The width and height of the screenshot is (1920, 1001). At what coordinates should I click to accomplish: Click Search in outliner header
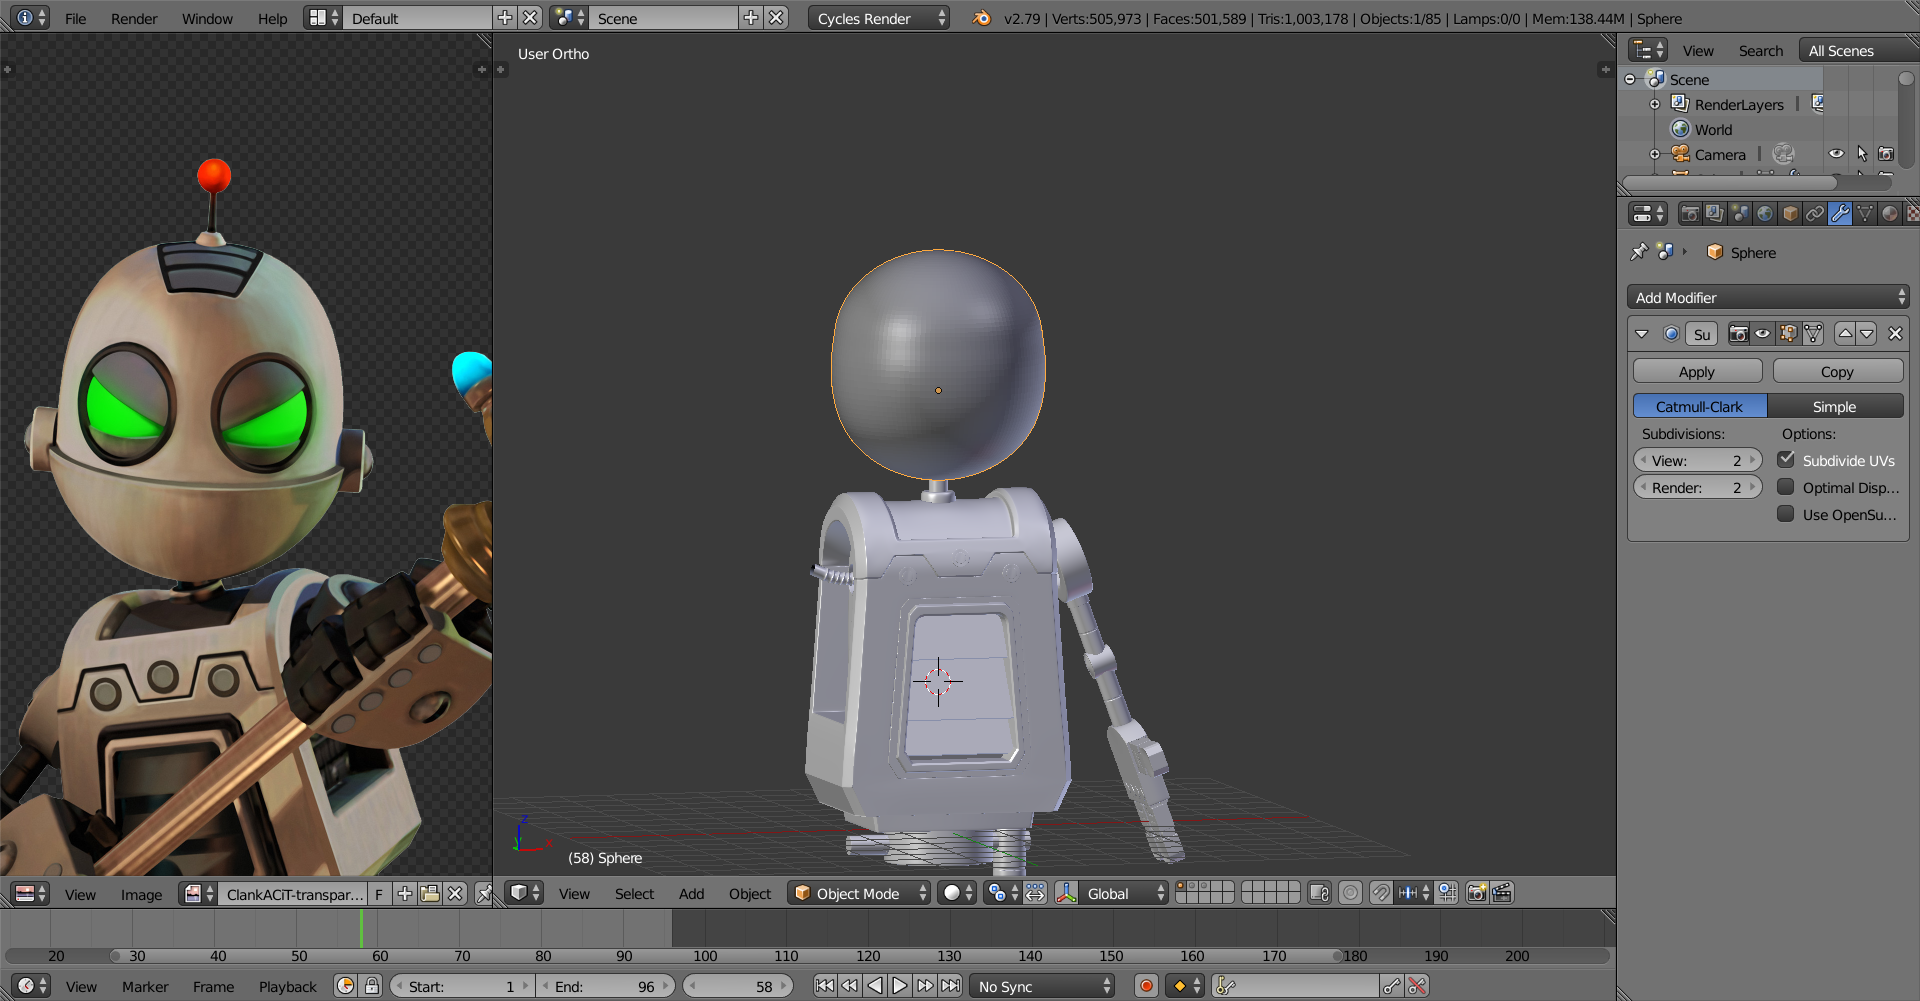tap(1760, 50)
